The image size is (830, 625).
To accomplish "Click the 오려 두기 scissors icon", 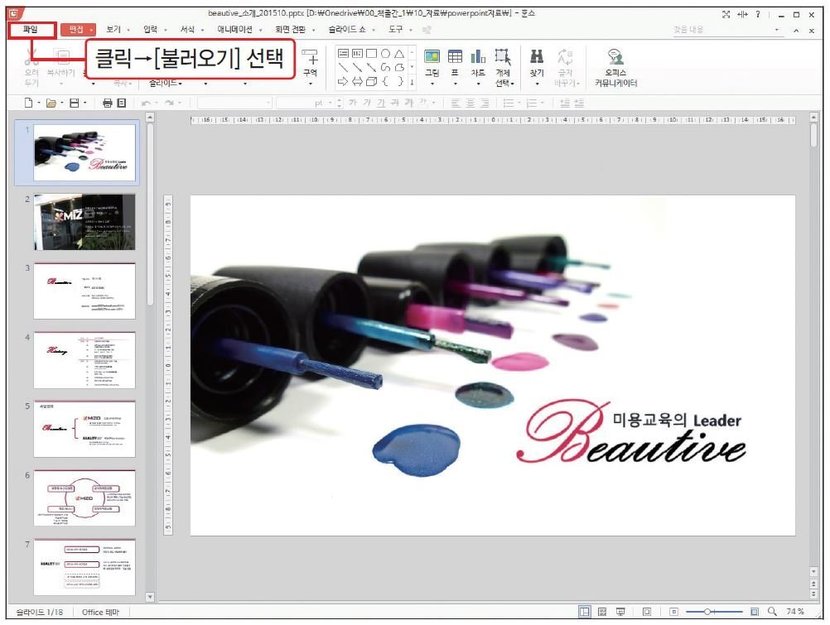I will (32, 58).
